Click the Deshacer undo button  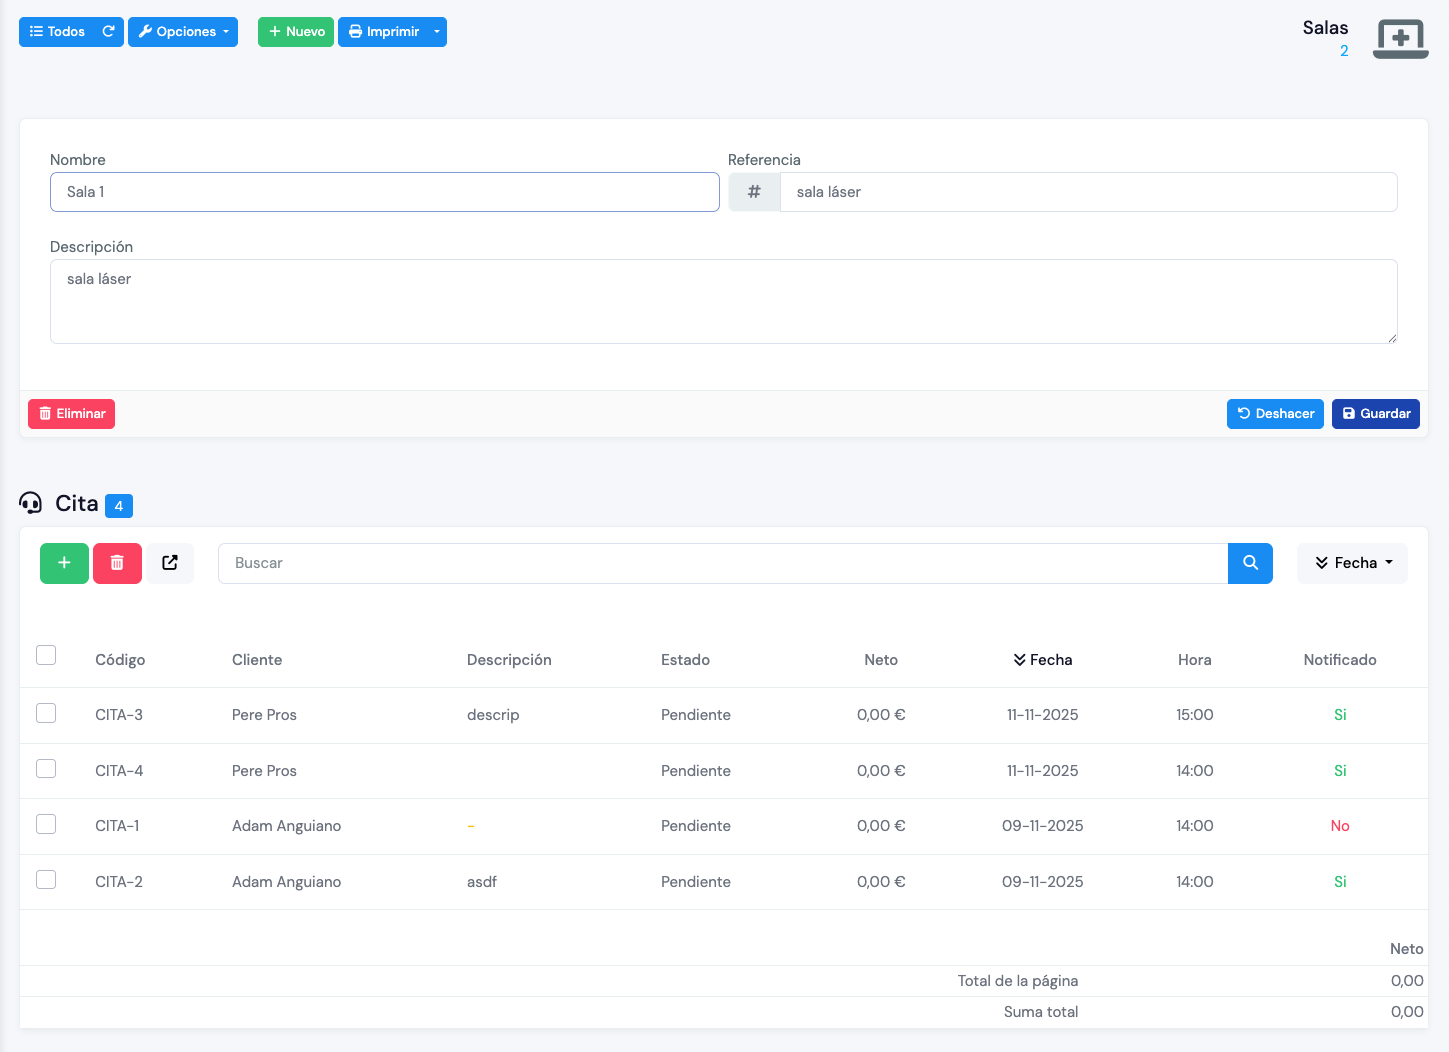(x=1275, y=414)
